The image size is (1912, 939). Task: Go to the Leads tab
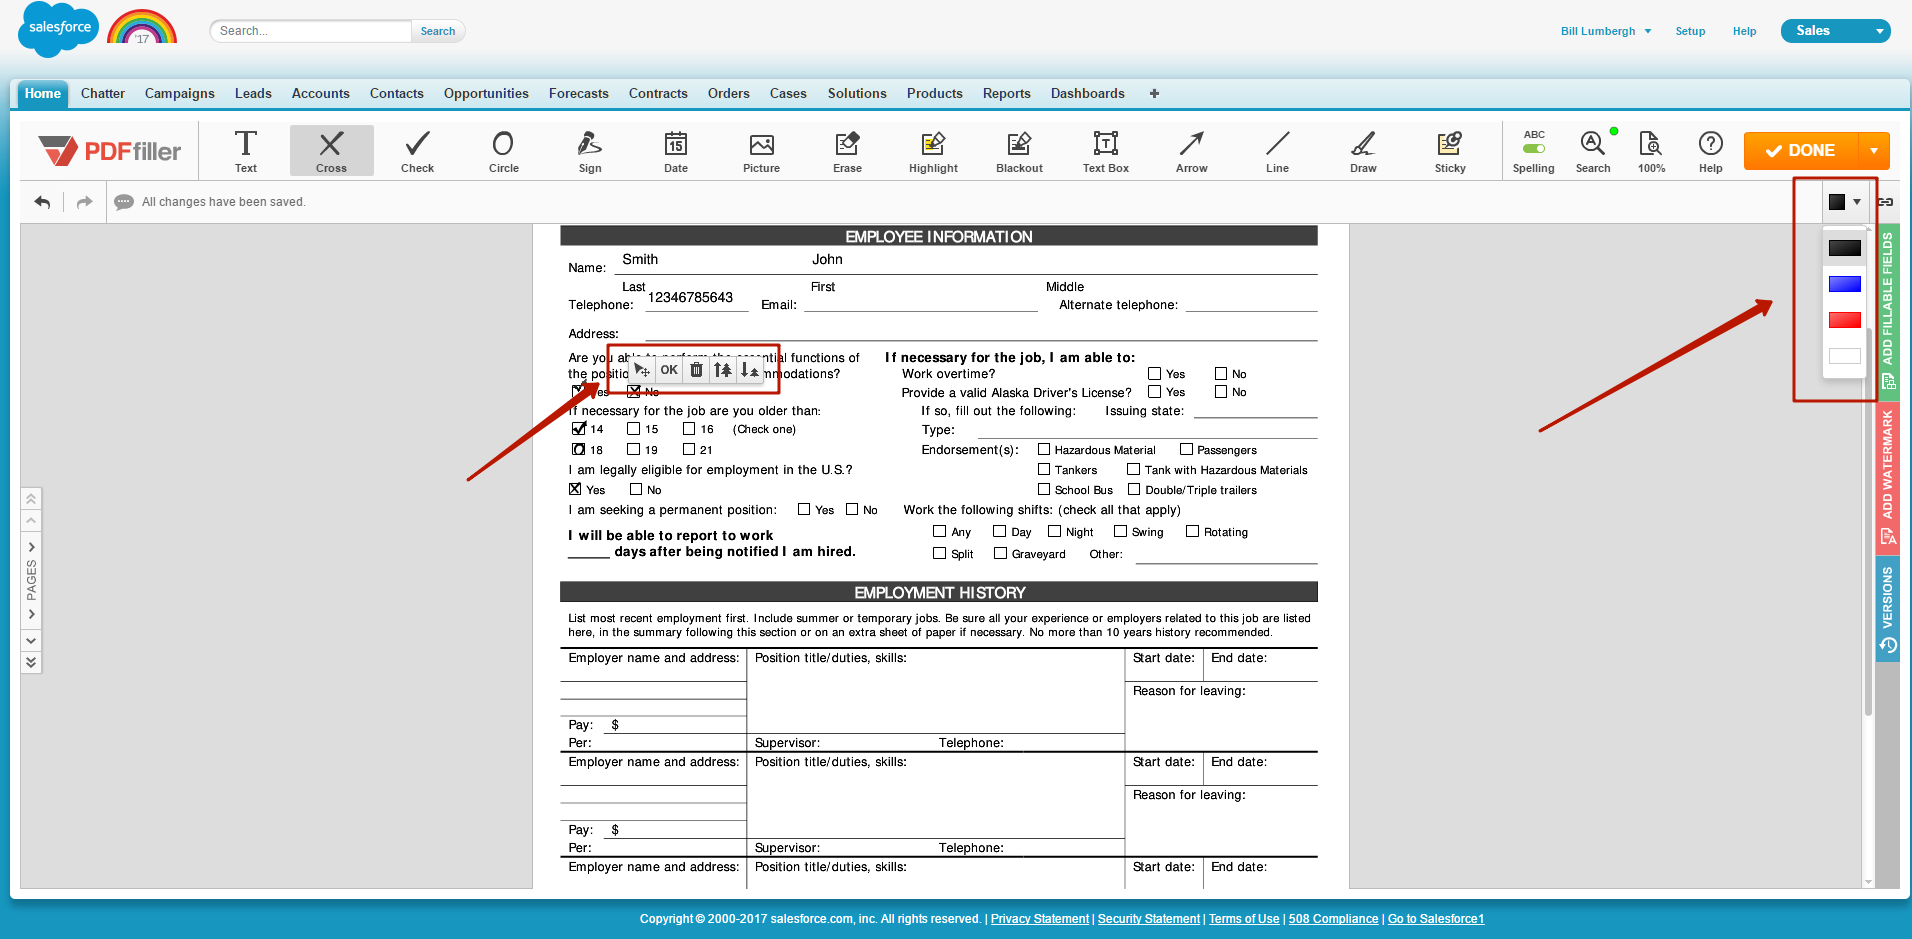253,94
